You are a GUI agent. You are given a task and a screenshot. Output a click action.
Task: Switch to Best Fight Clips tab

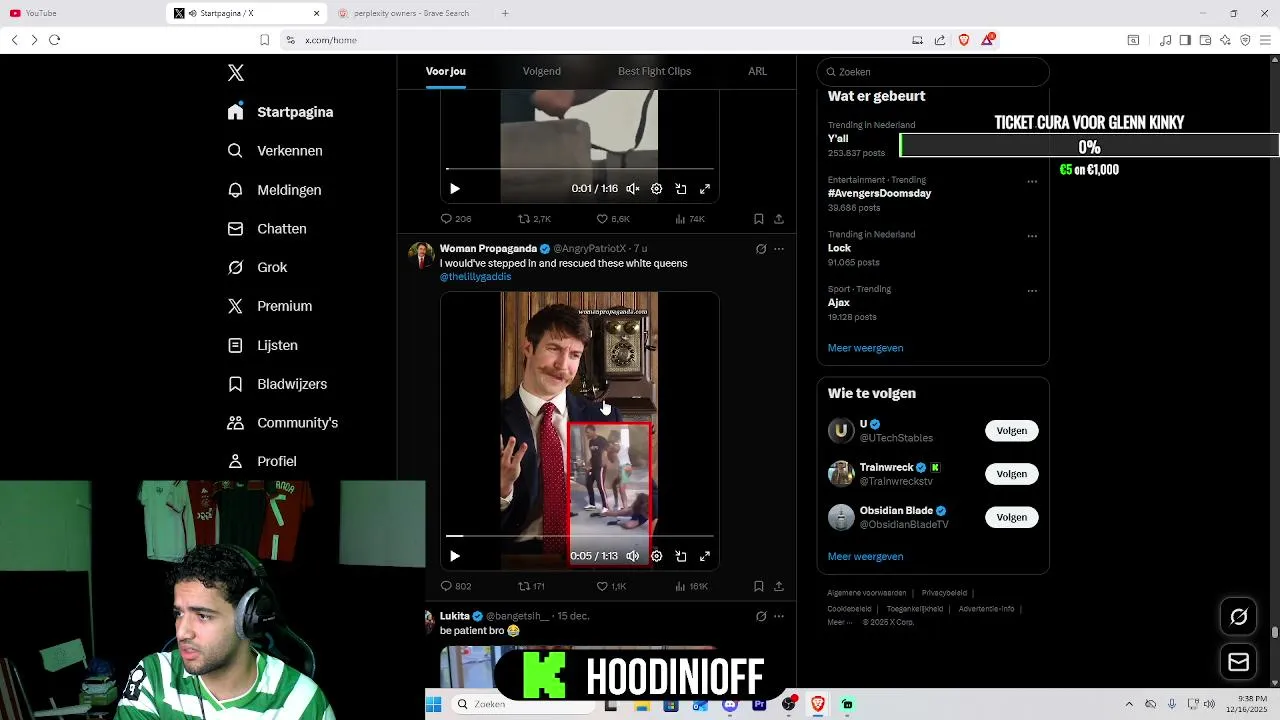(x=654, y=71)
